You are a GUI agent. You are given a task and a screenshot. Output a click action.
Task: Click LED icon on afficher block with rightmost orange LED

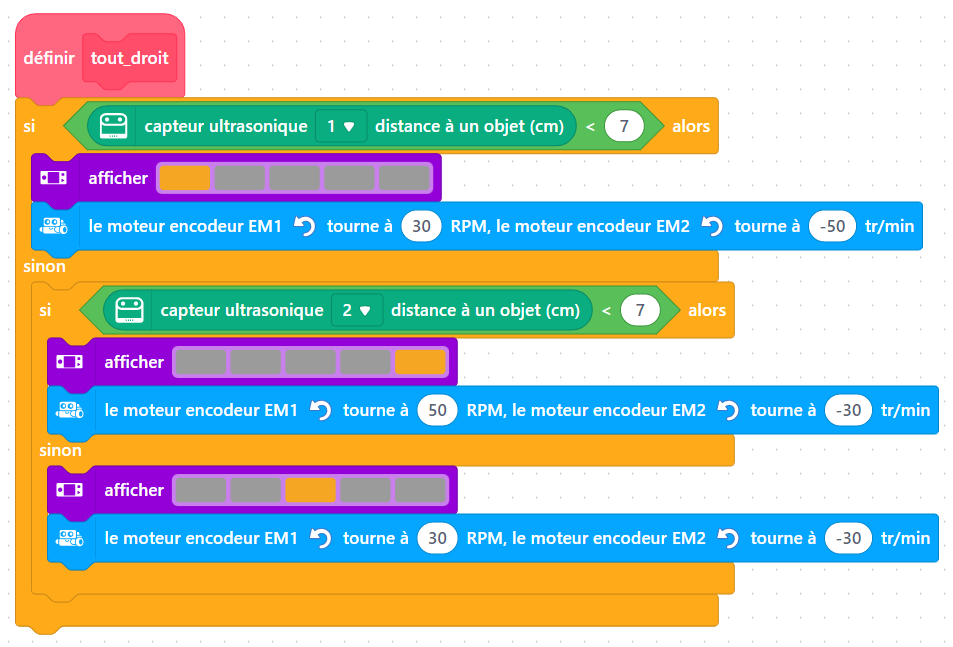[69, 362]
